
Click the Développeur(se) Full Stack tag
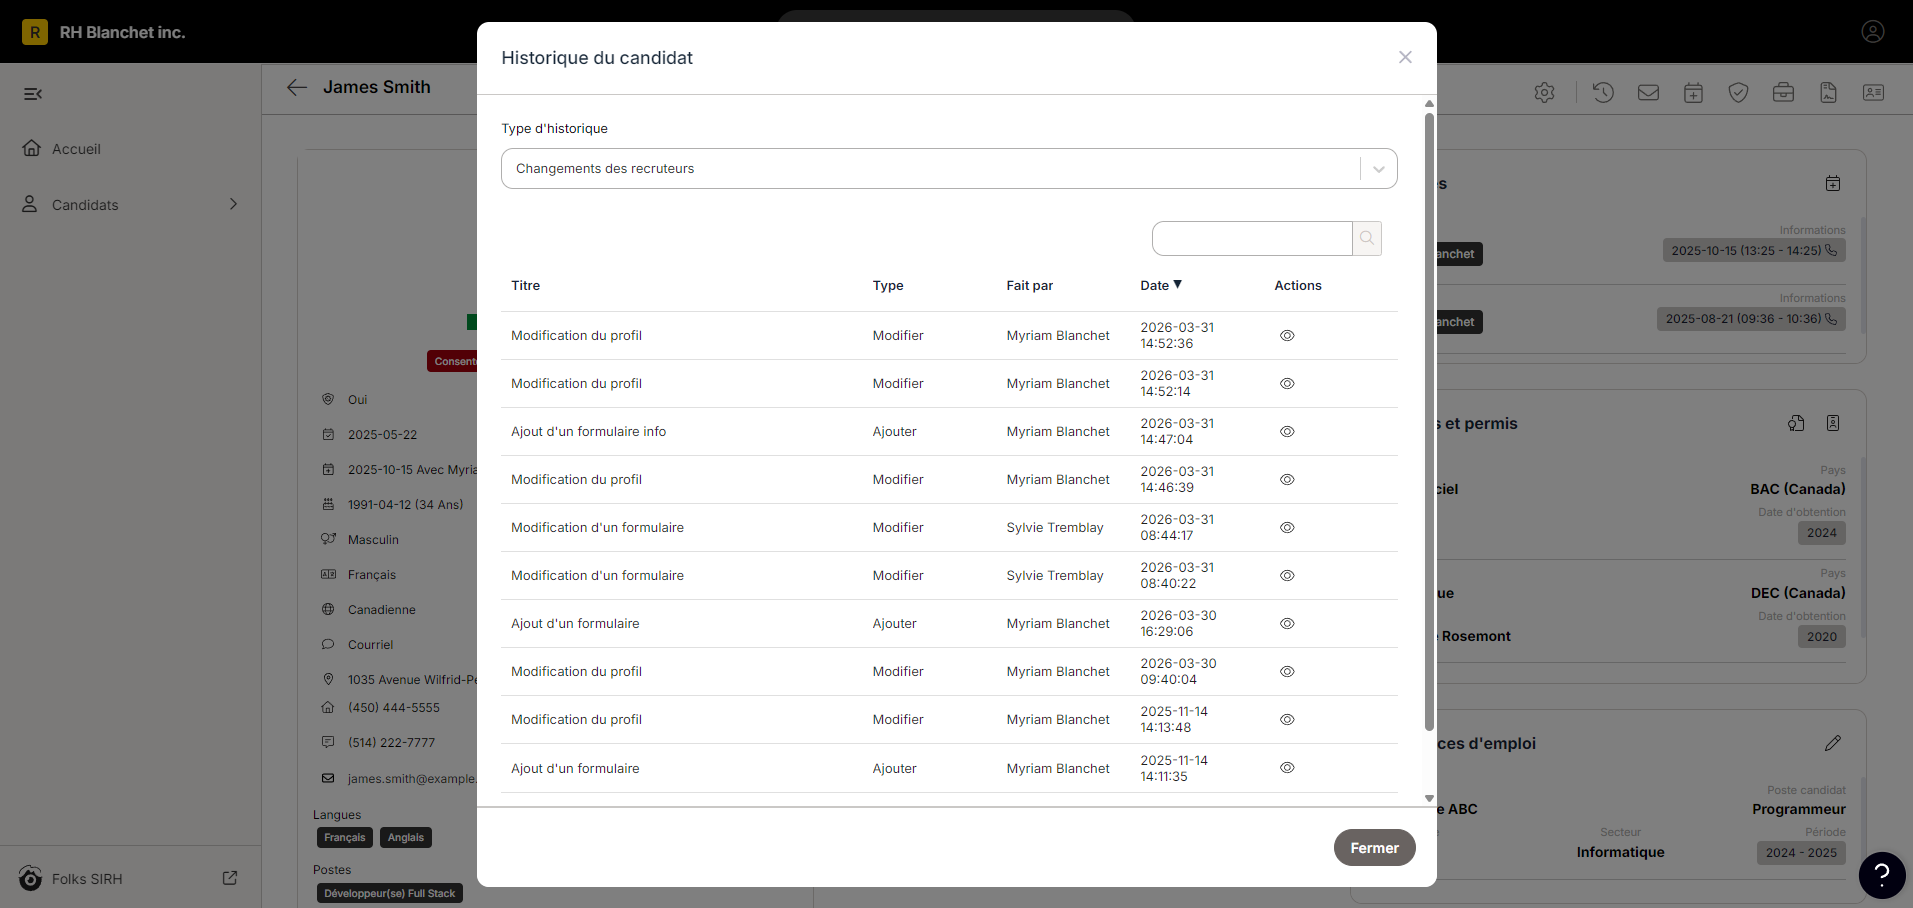click(x=390, y=894)
